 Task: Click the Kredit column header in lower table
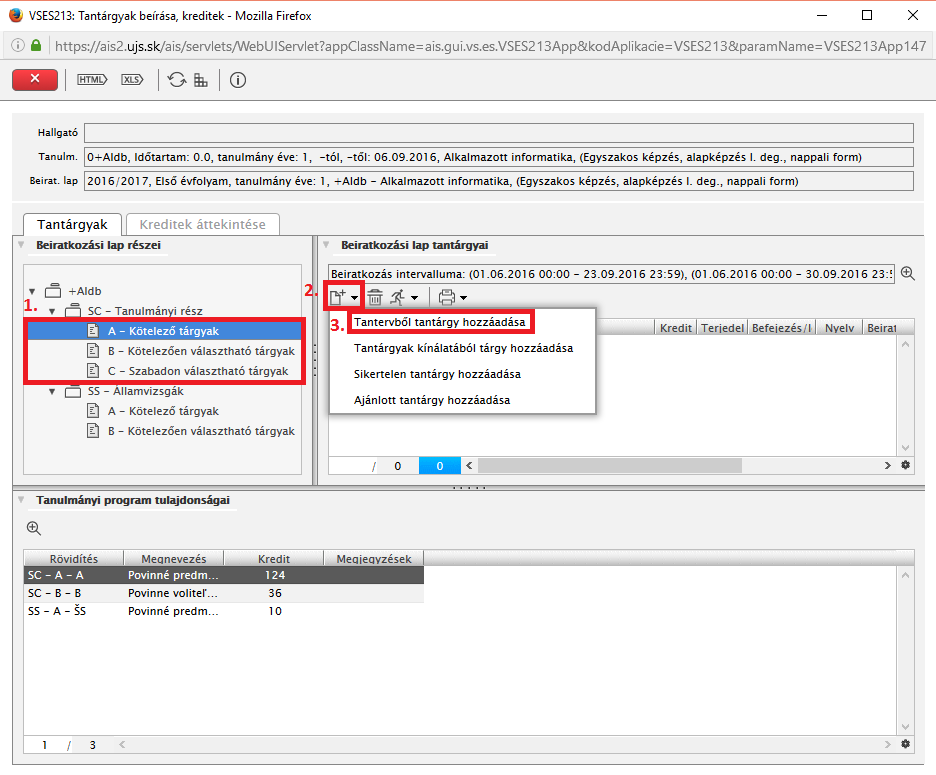pyautogui.click(x=274, y=558)
